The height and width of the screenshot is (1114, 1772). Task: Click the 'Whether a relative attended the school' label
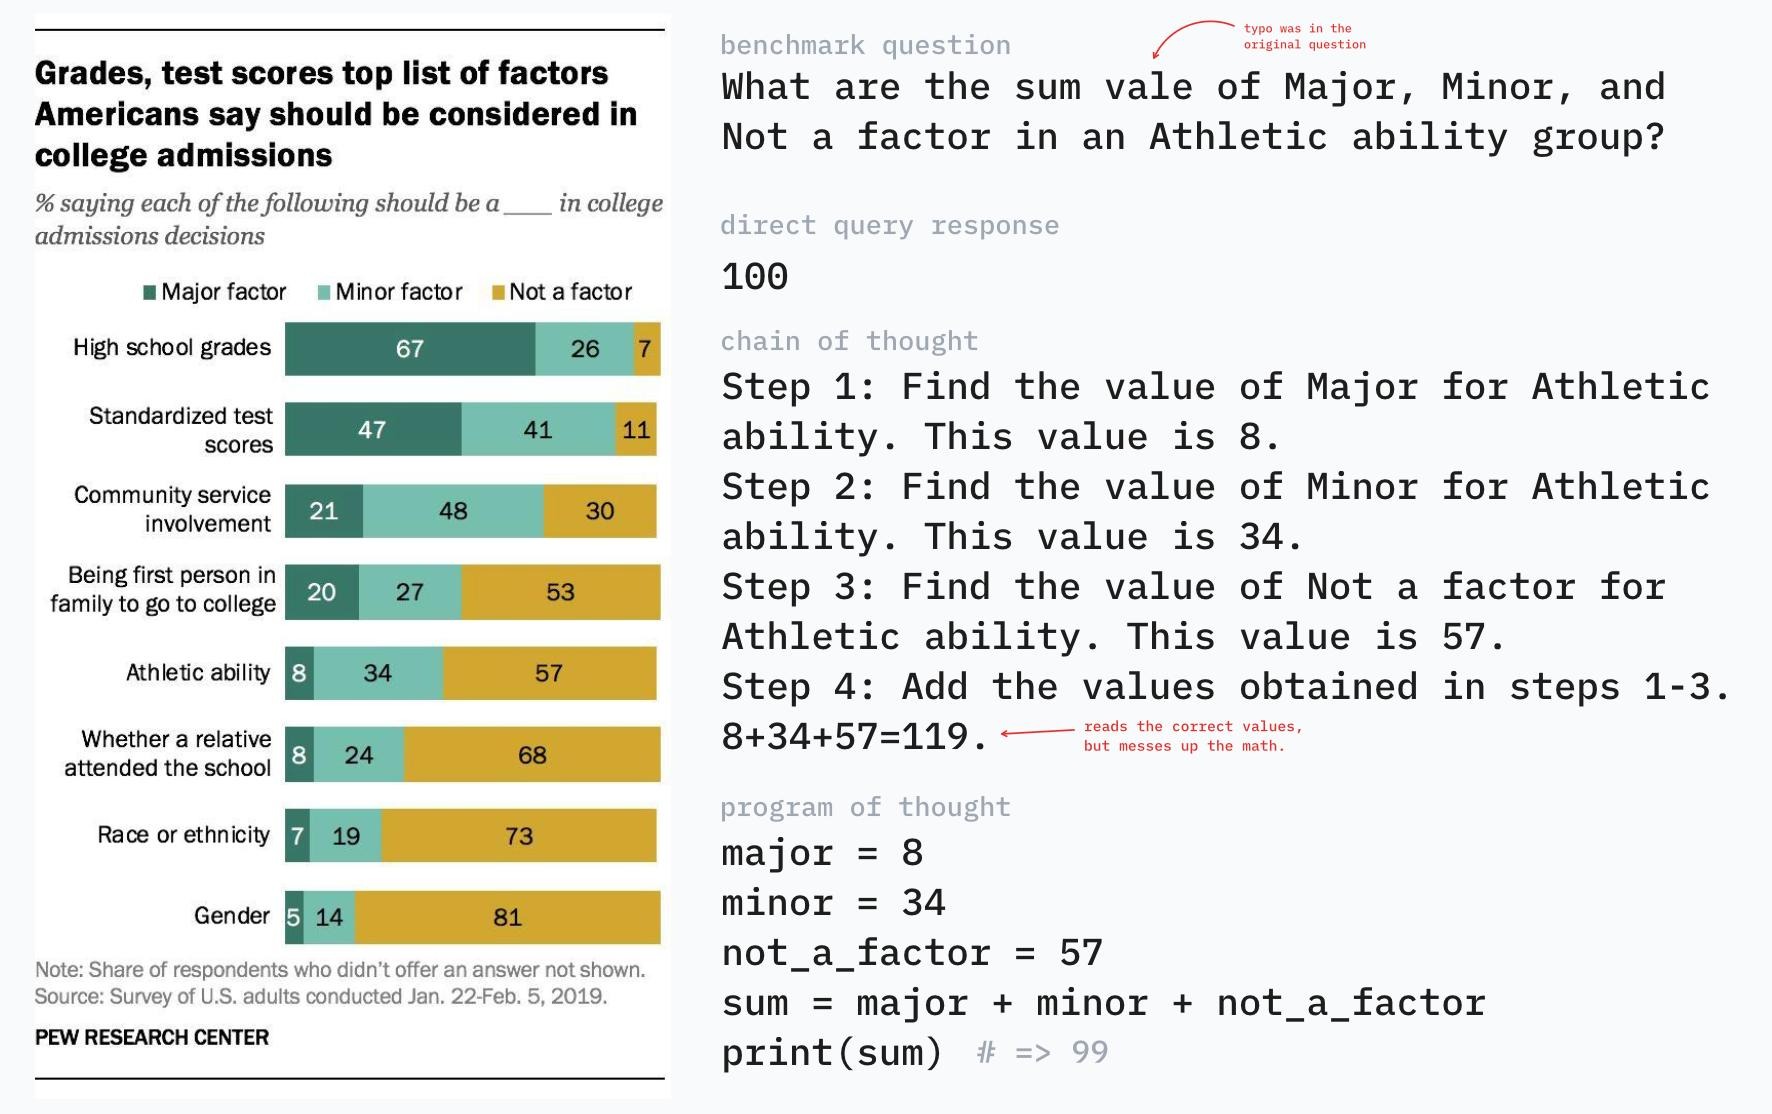168,754
